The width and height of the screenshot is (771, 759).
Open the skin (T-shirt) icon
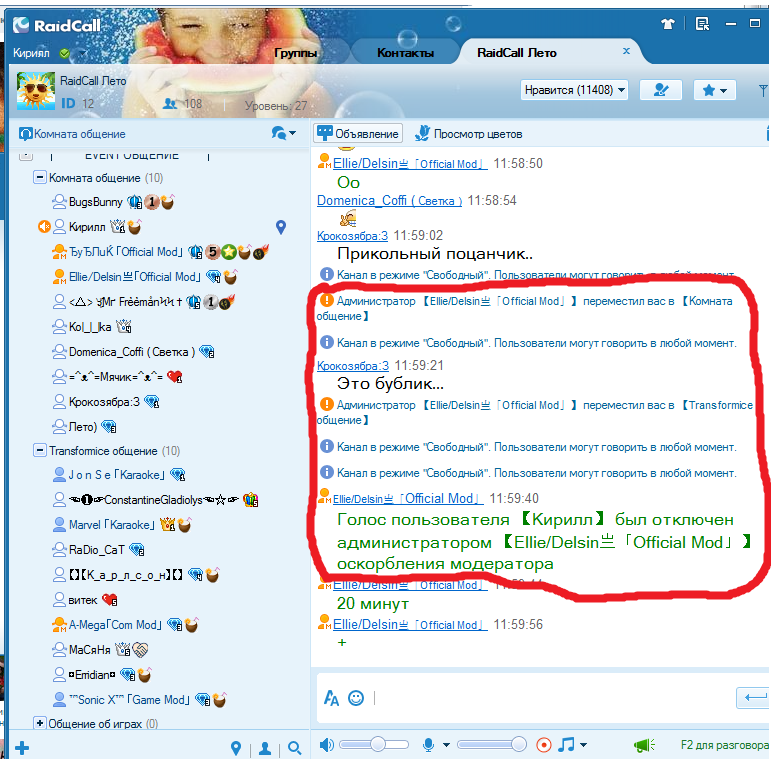click(x=668, y=24)
